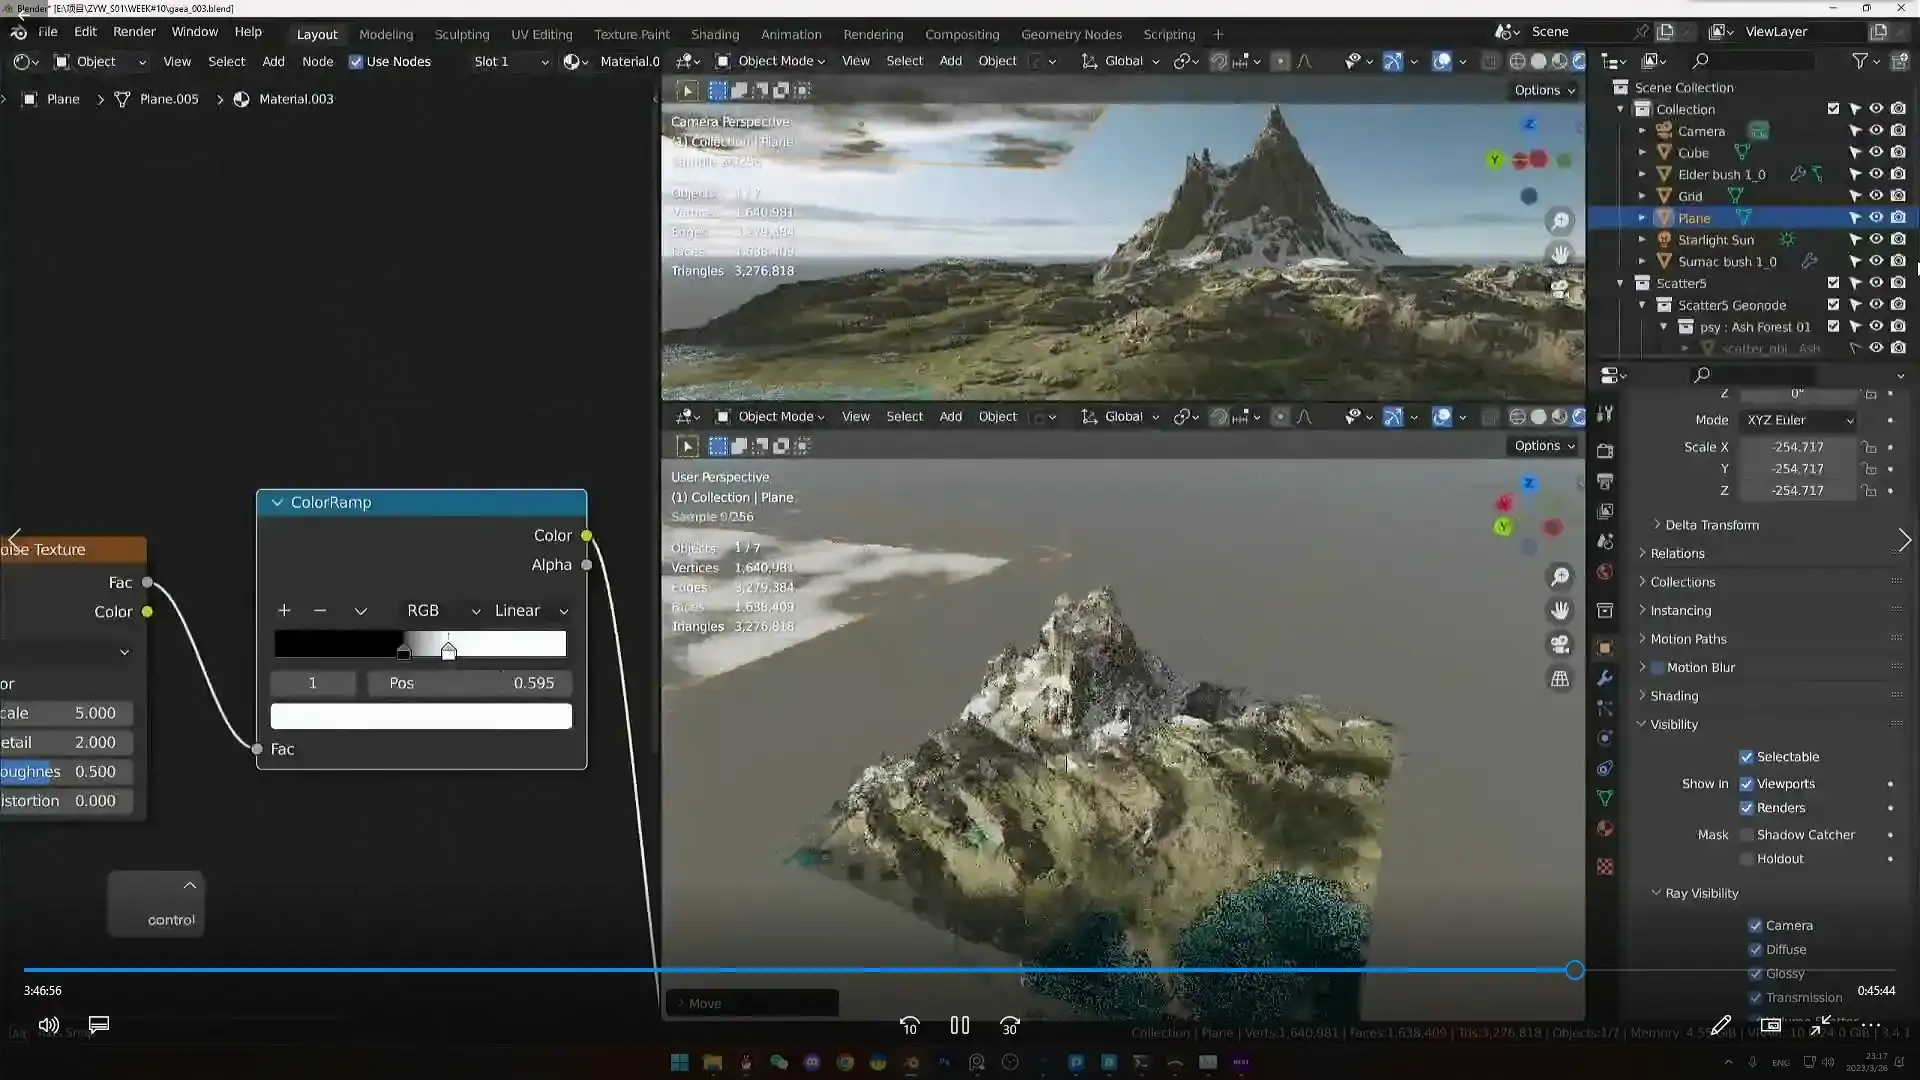Viewport: 1920px width, 1080px height.
Task: Disable the Use Nodes checkbox
Action: point(356,62)
